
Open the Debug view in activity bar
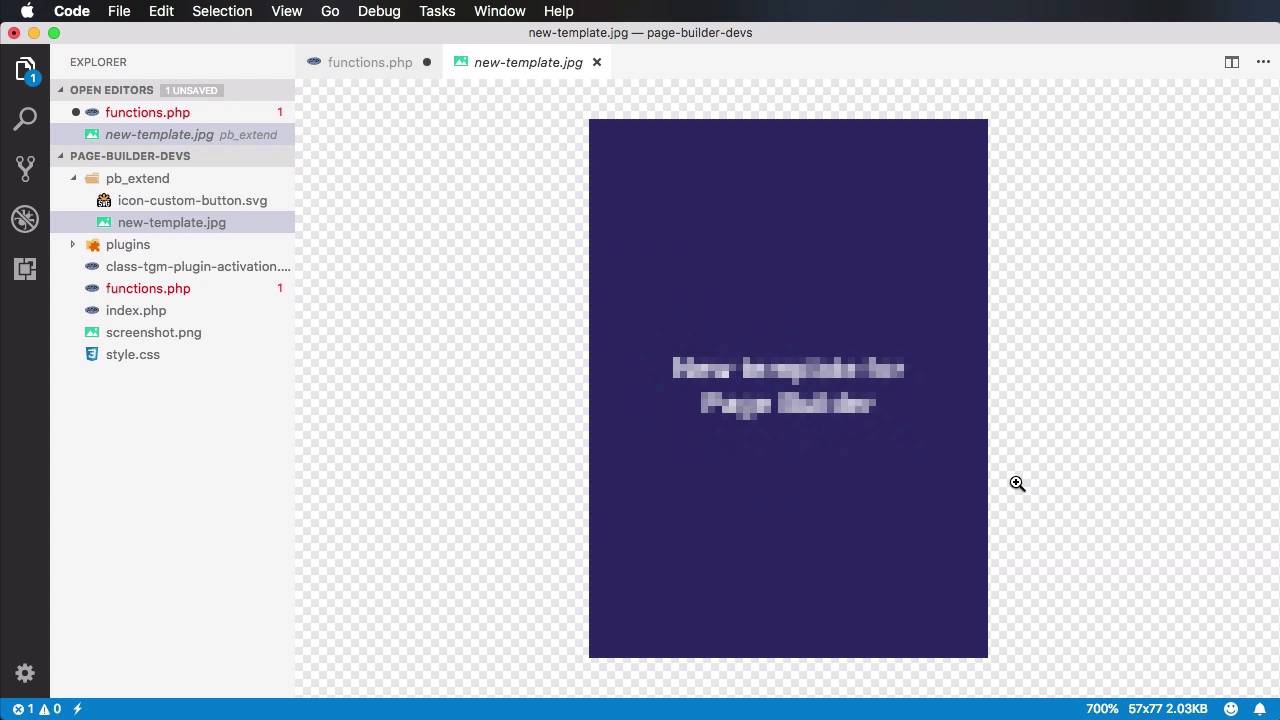pos(25,219)
